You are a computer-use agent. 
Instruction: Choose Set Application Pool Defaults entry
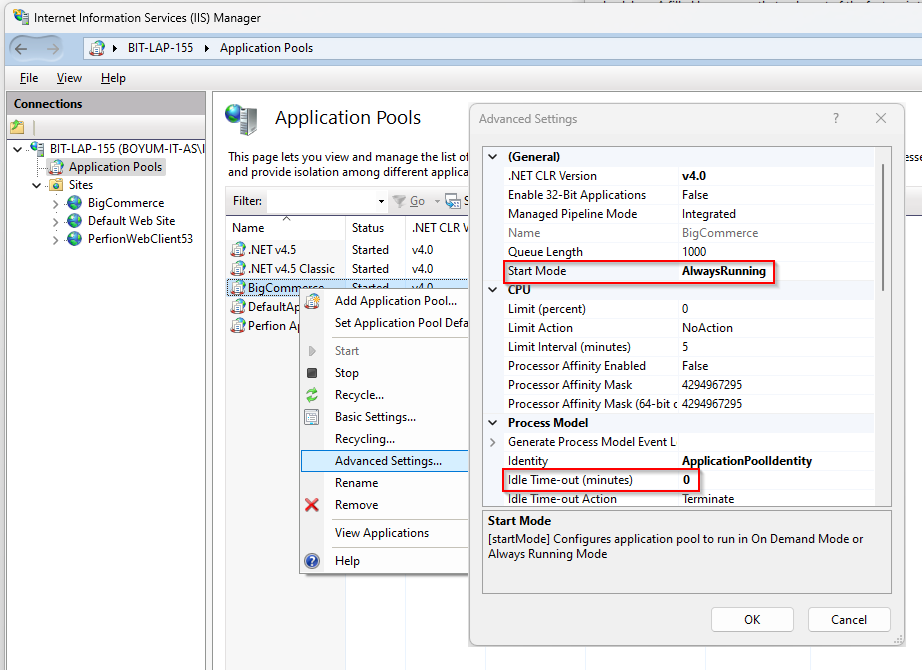[x=401, y=323]
